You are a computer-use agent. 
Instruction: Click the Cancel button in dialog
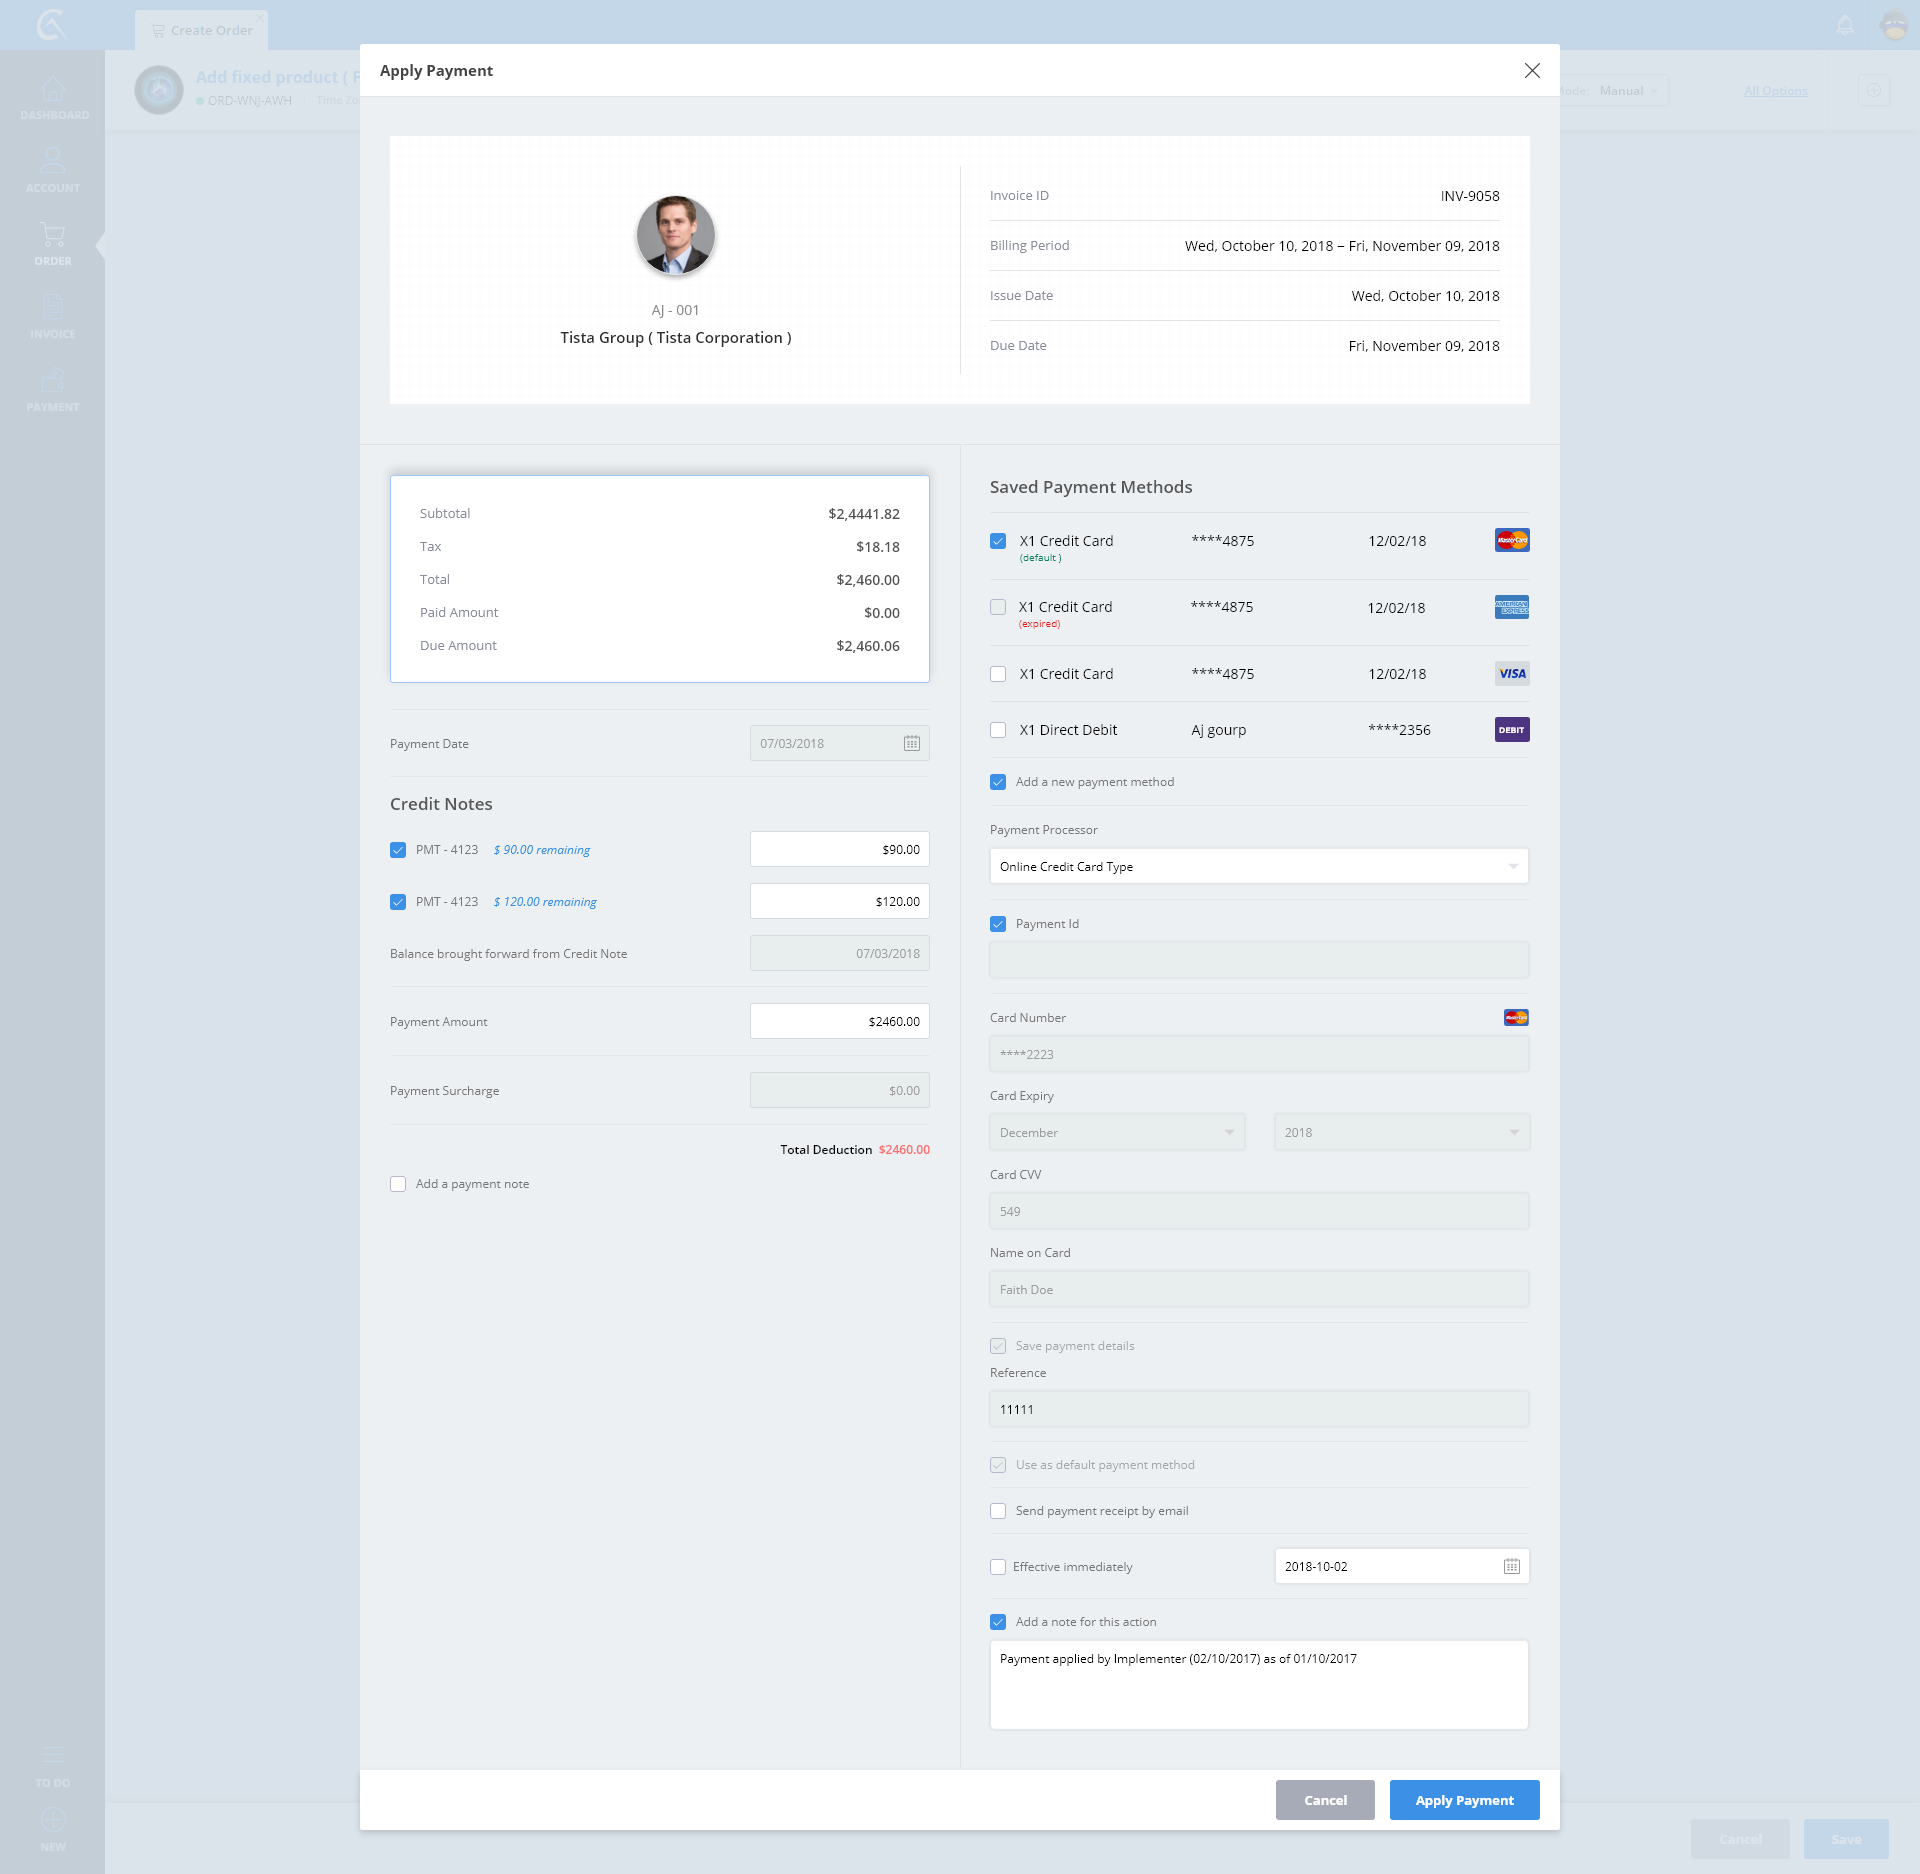(1324, 1800)
